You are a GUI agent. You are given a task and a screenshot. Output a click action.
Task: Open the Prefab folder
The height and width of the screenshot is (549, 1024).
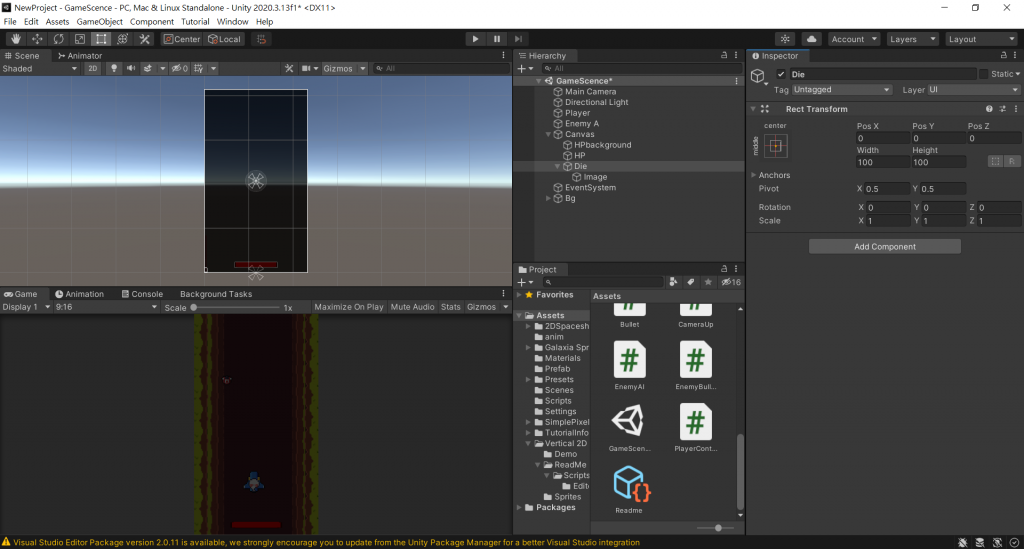557,369
